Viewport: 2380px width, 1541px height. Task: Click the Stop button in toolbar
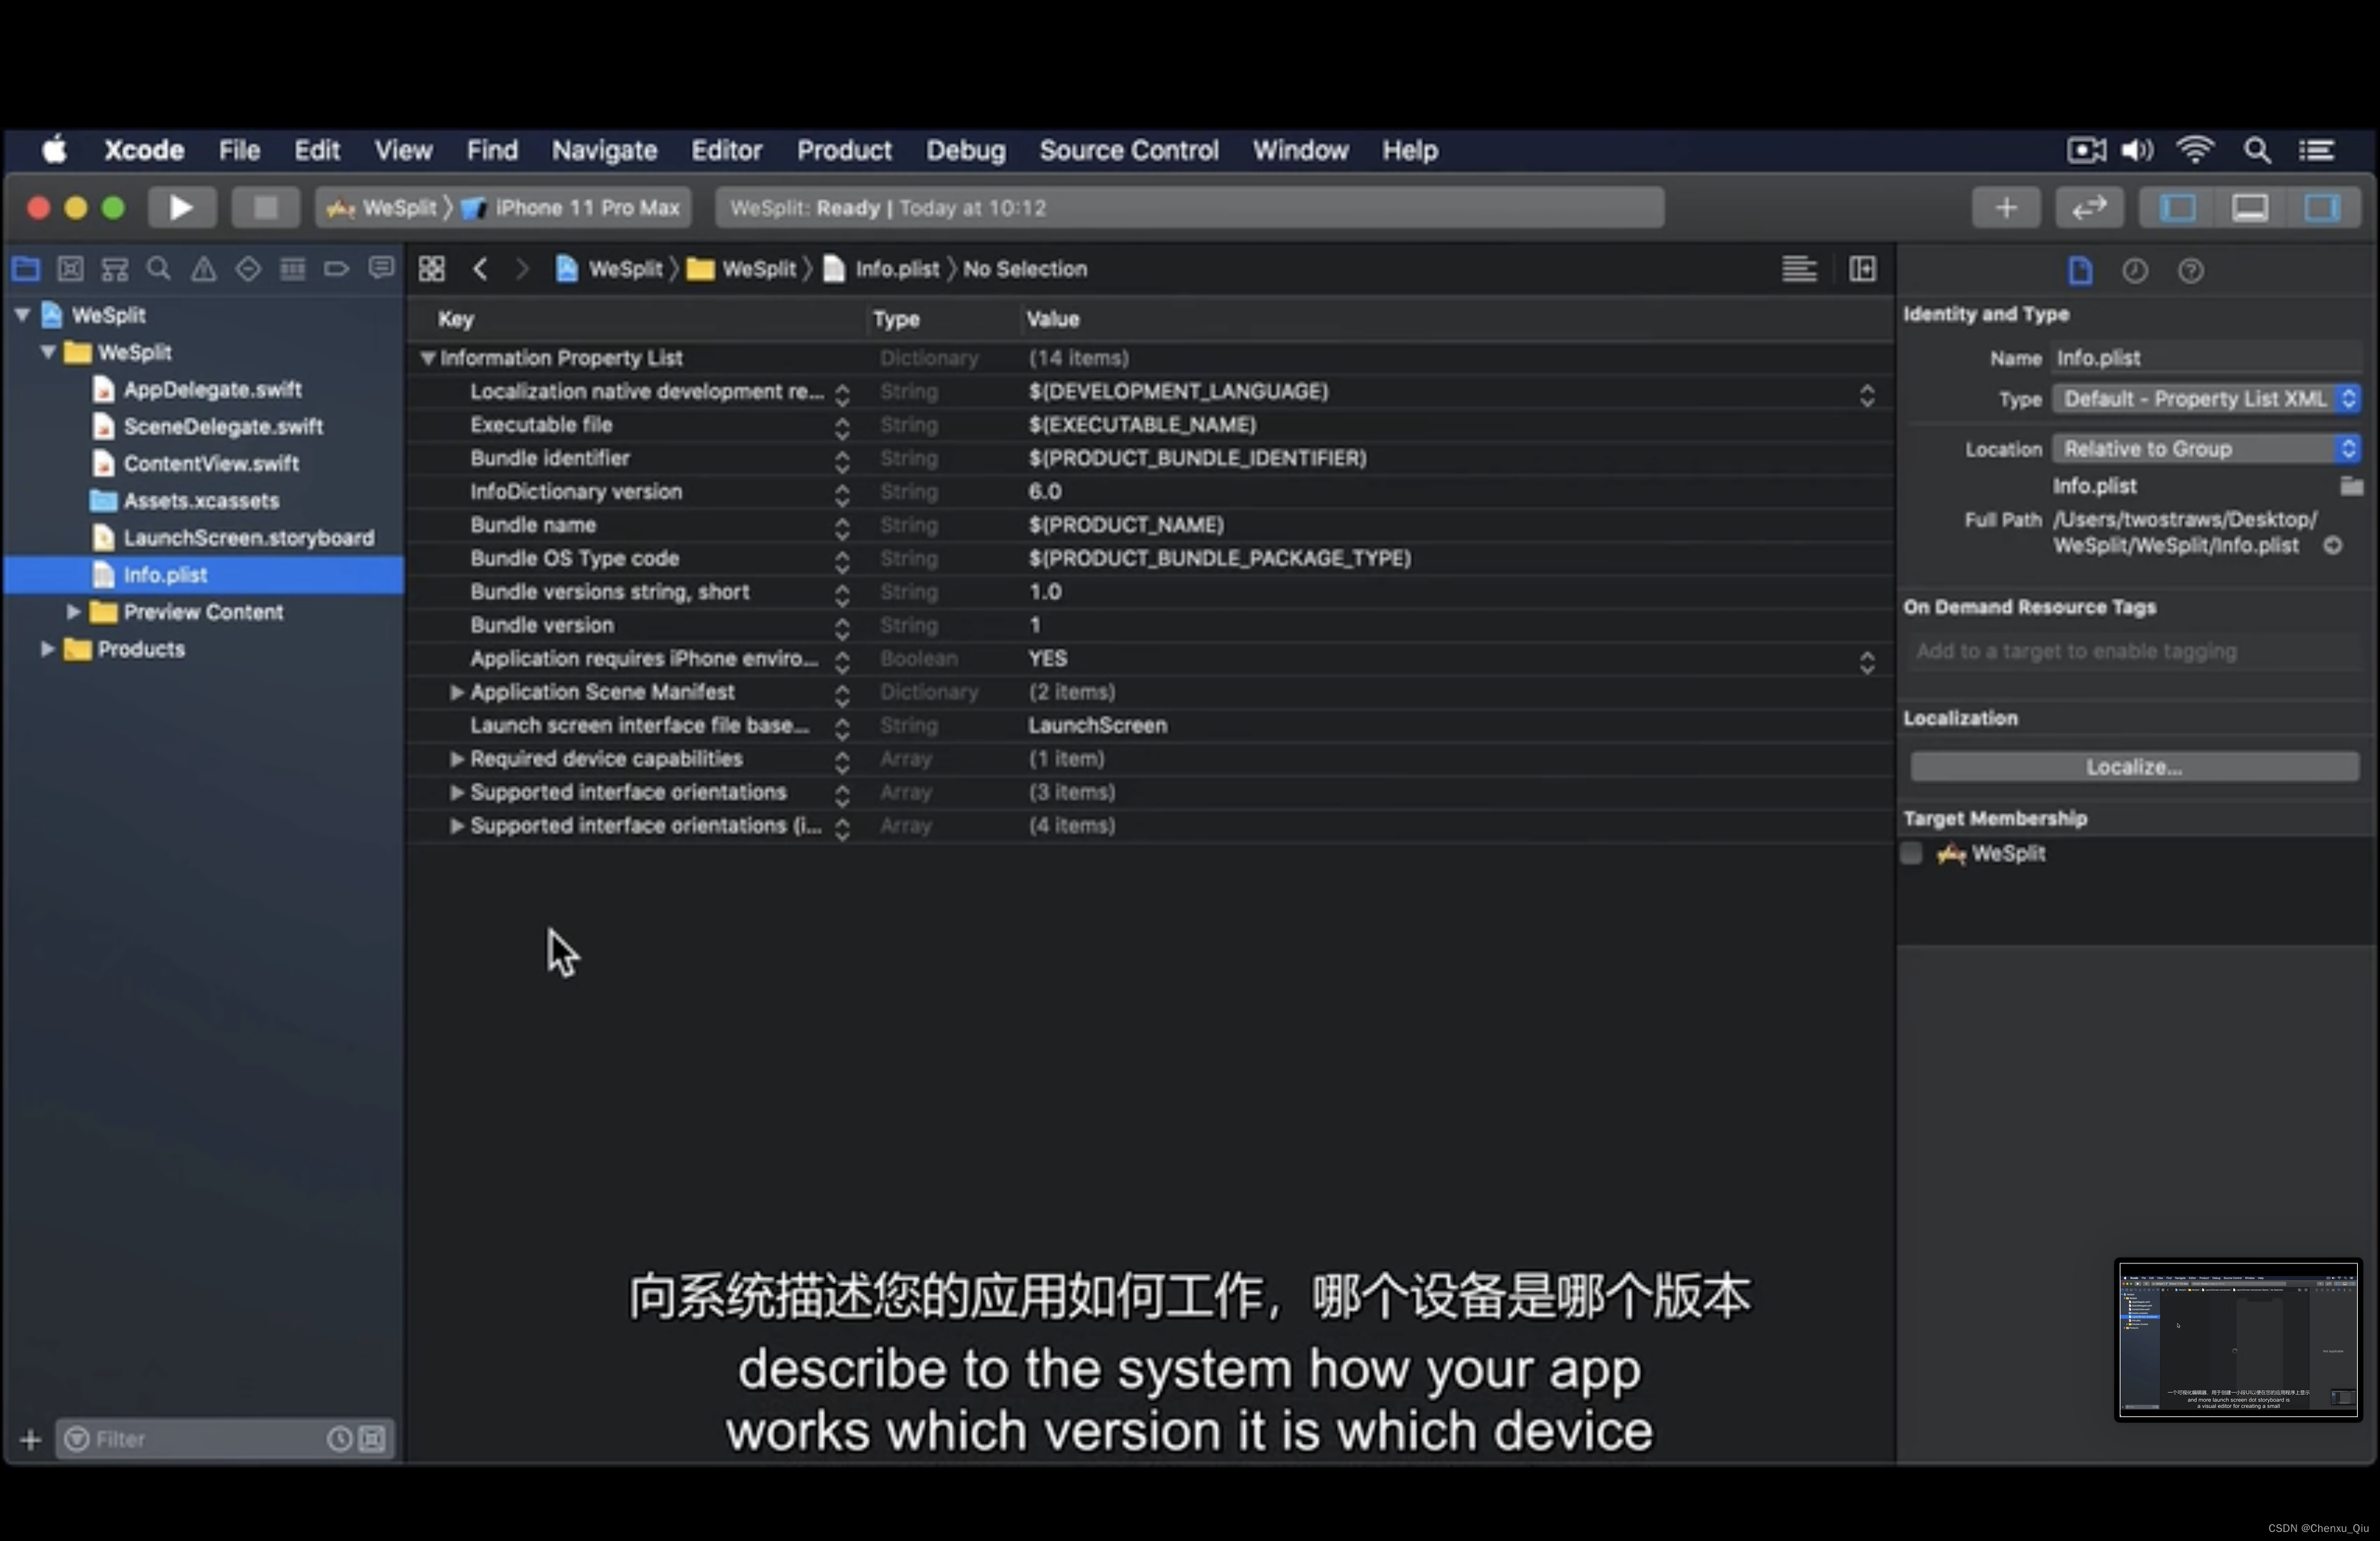coord(265,208)
